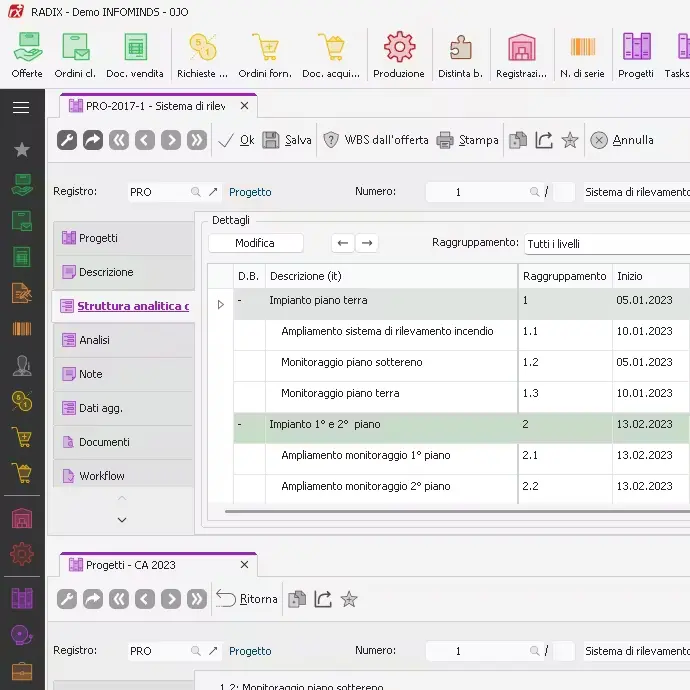The width and height of the screenshot is (690, 690).
Task: Click Modifica button in Dettagli
Action: click(256, 243)
